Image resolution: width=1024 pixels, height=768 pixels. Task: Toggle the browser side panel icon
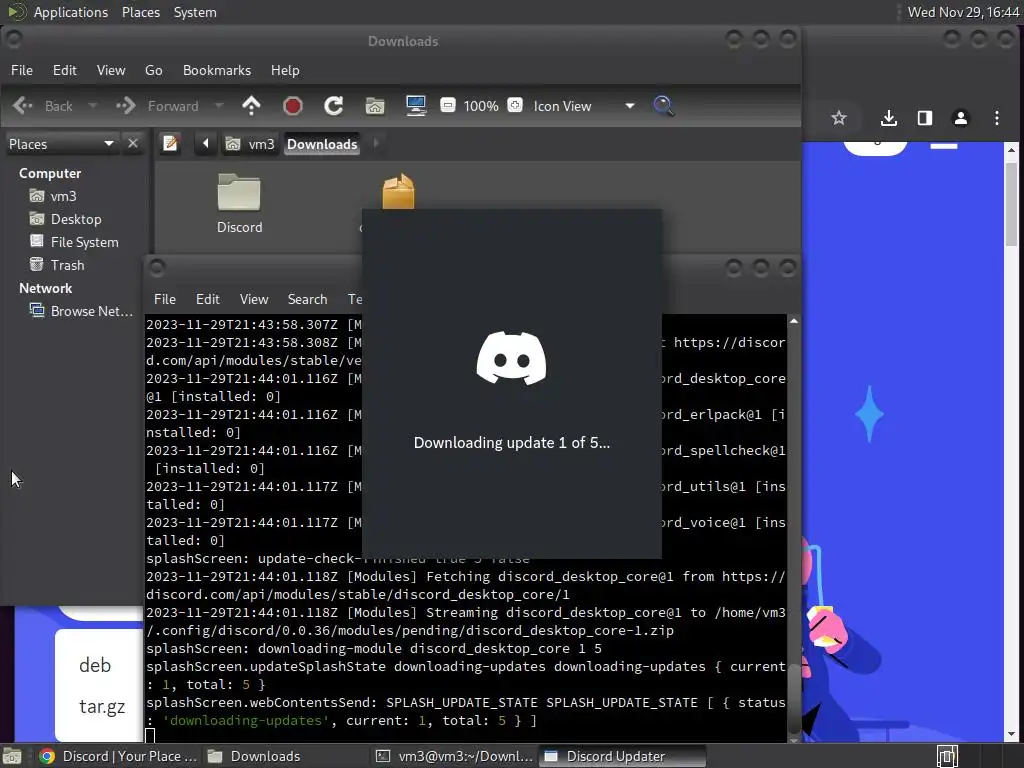coord(925,118)
